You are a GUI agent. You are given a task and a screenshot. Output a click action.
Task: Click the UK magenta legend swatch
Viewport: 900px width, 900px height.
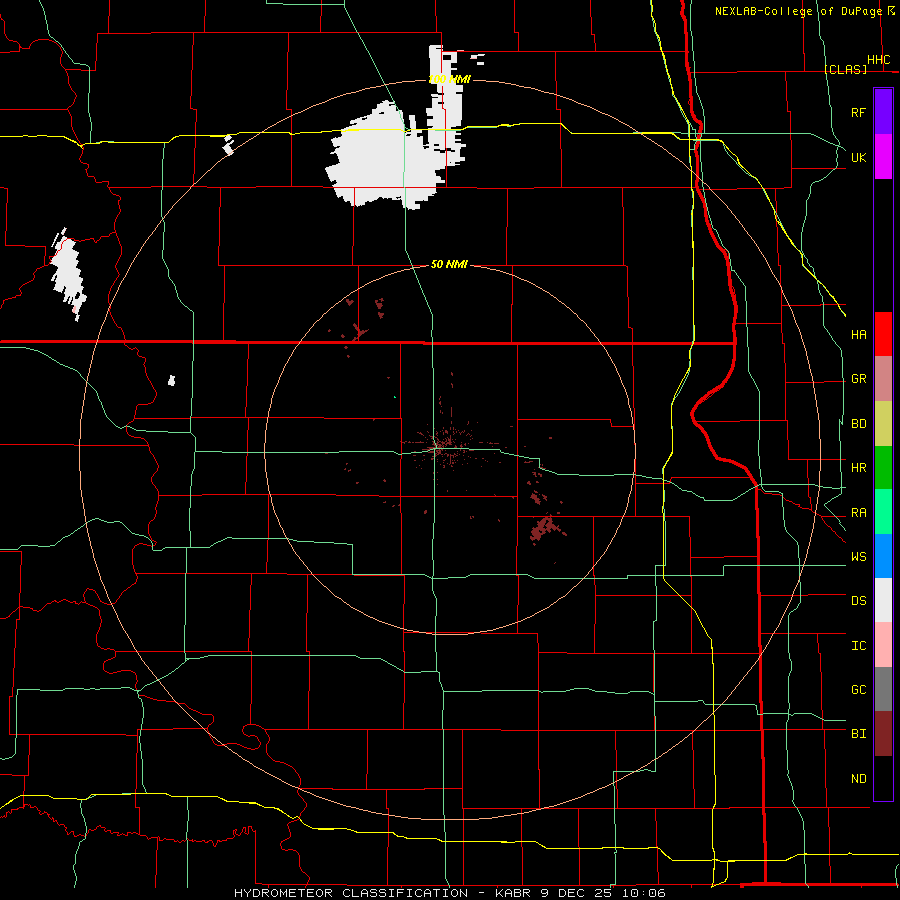pos(883,157)
